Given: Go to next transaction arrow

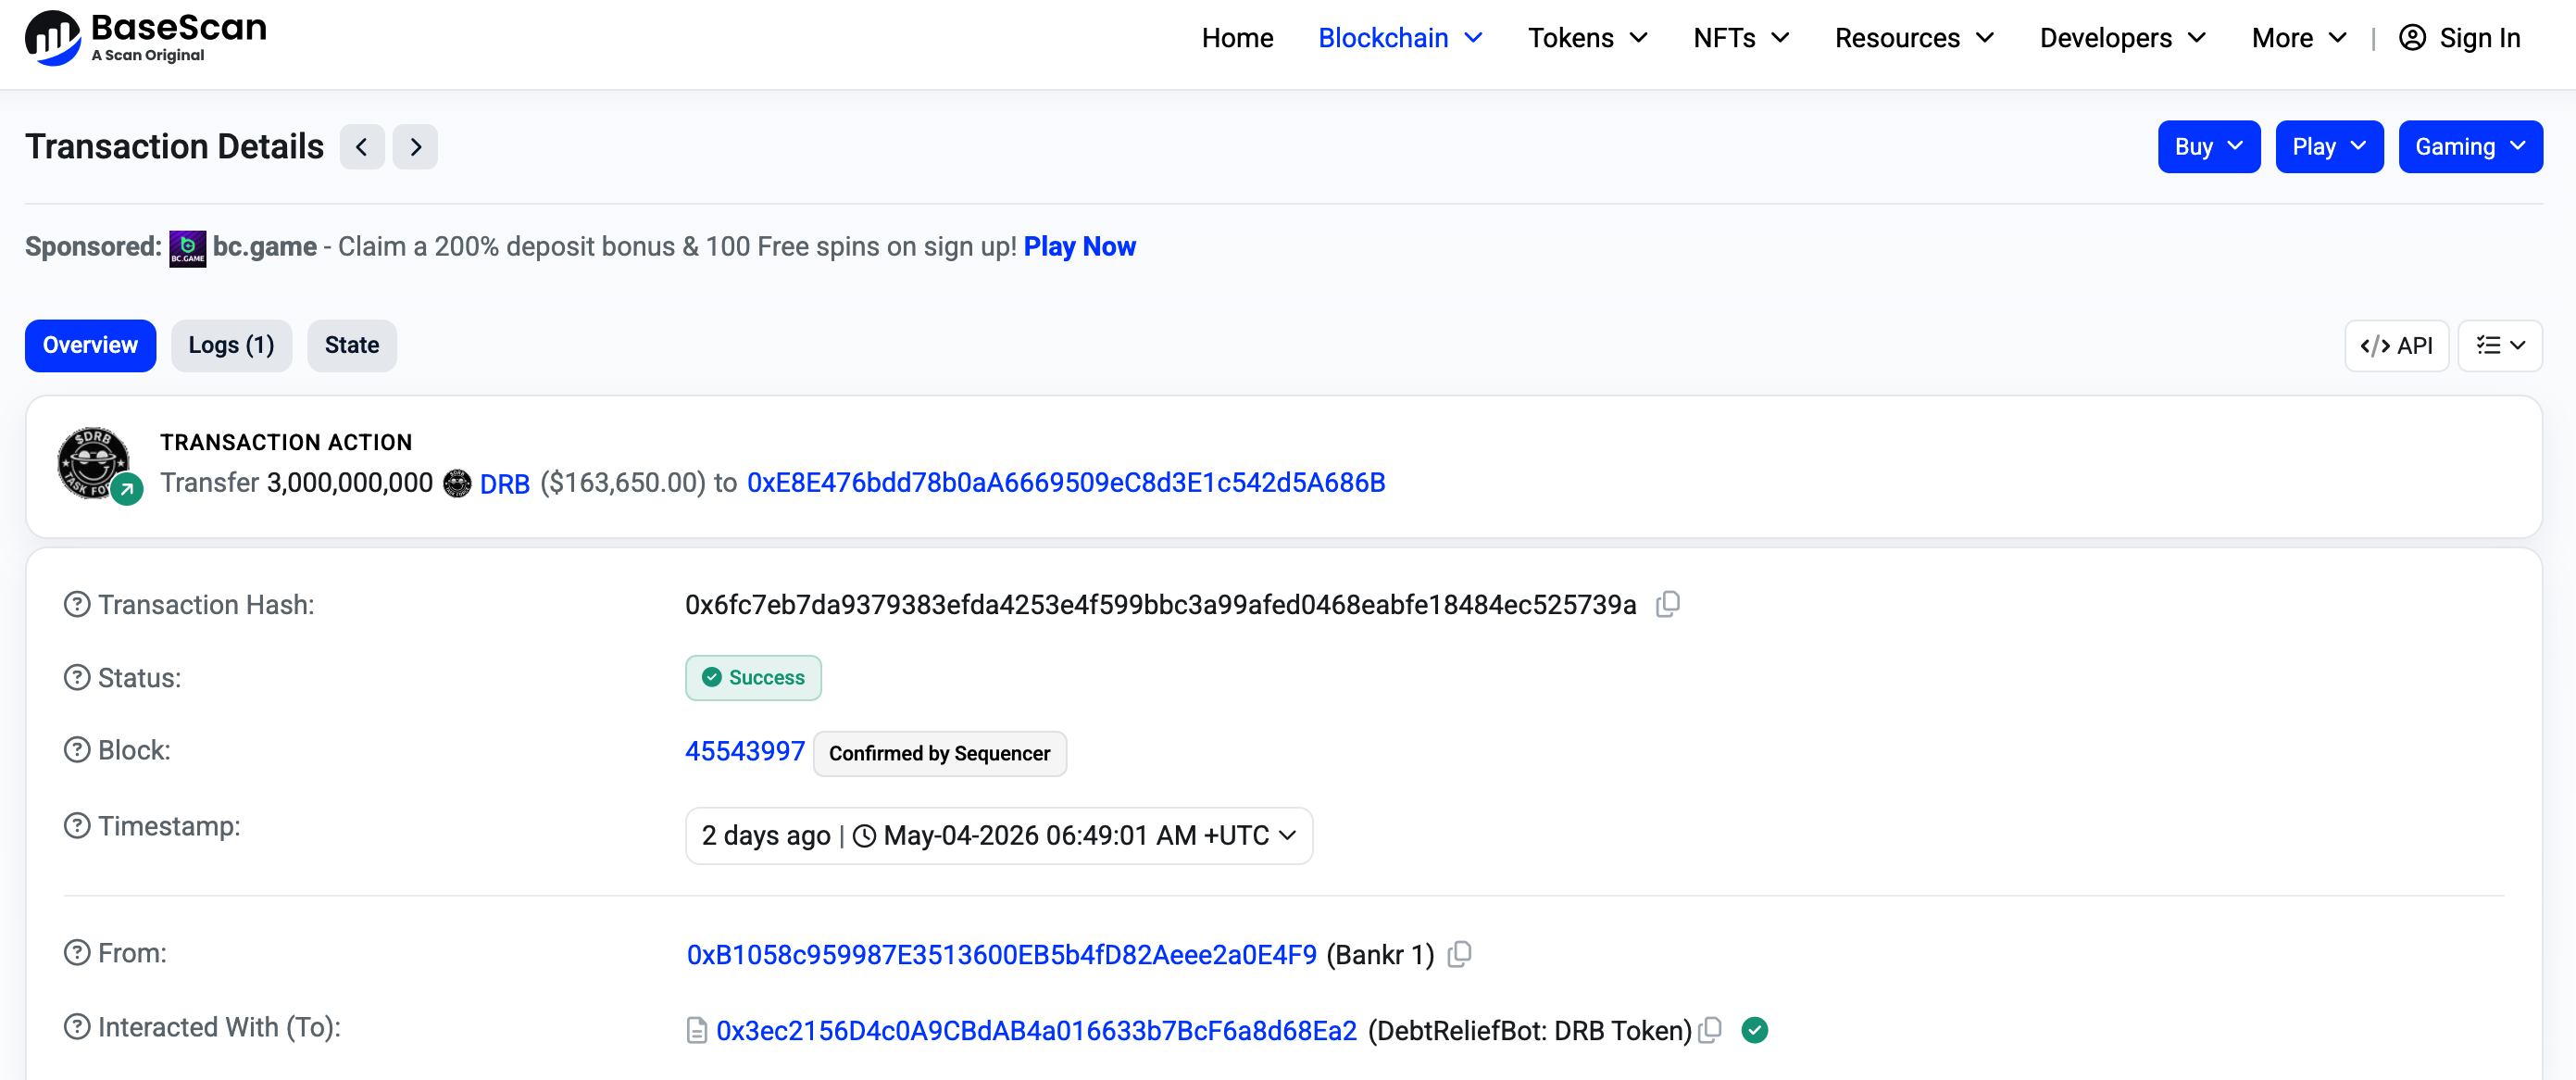Looking at the screenshot, I should pyautogui.click(x=415, y=147).
